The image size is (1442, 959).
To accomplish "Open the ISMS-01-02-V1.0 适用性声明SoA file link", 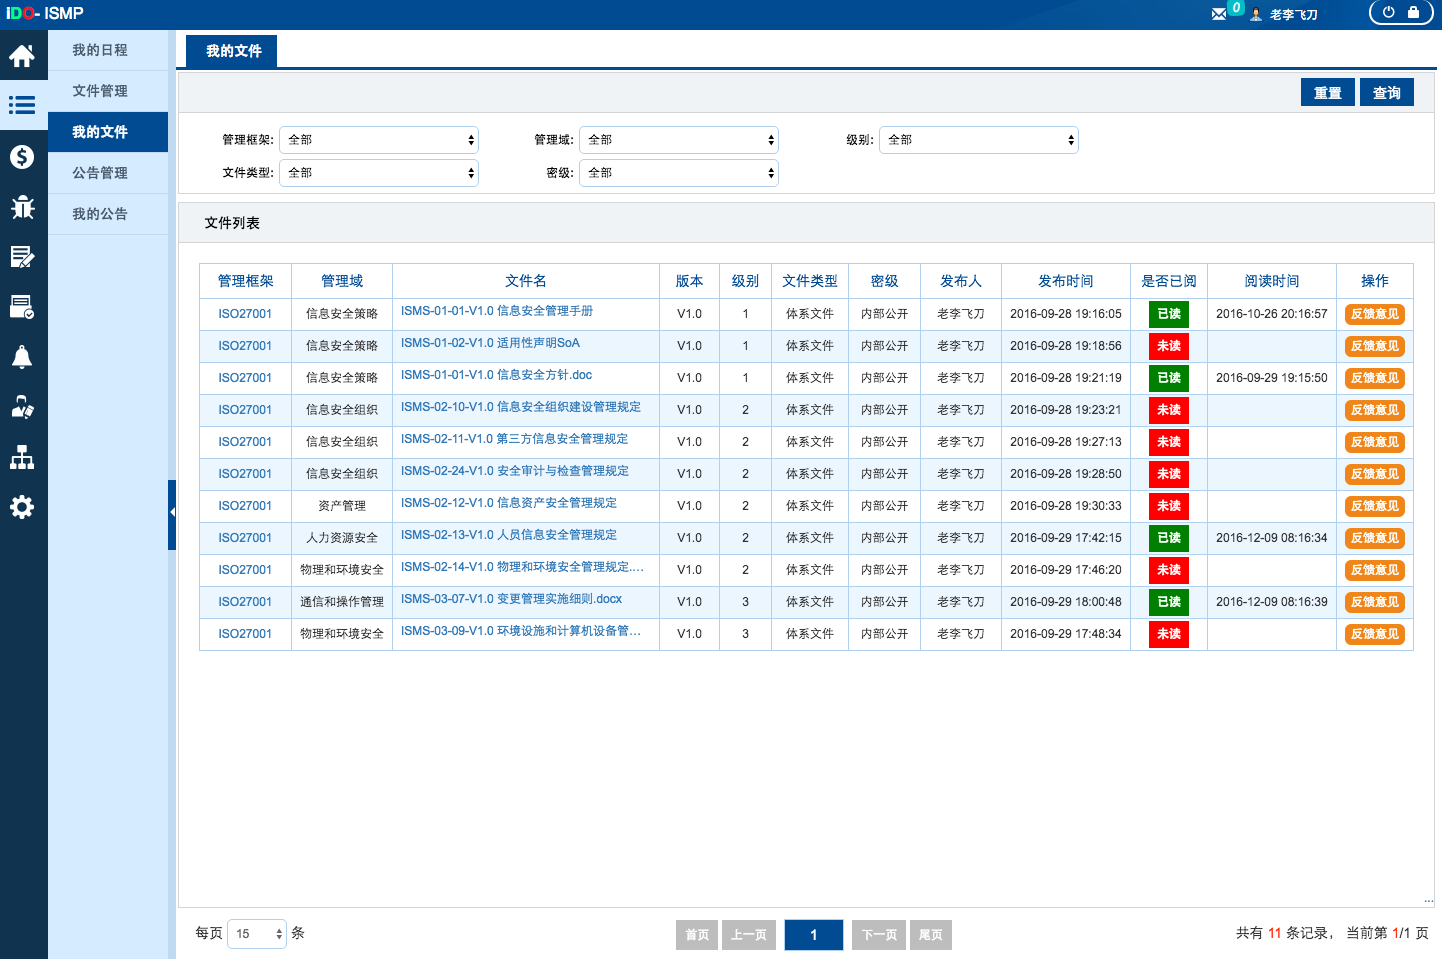I will 490,343.
